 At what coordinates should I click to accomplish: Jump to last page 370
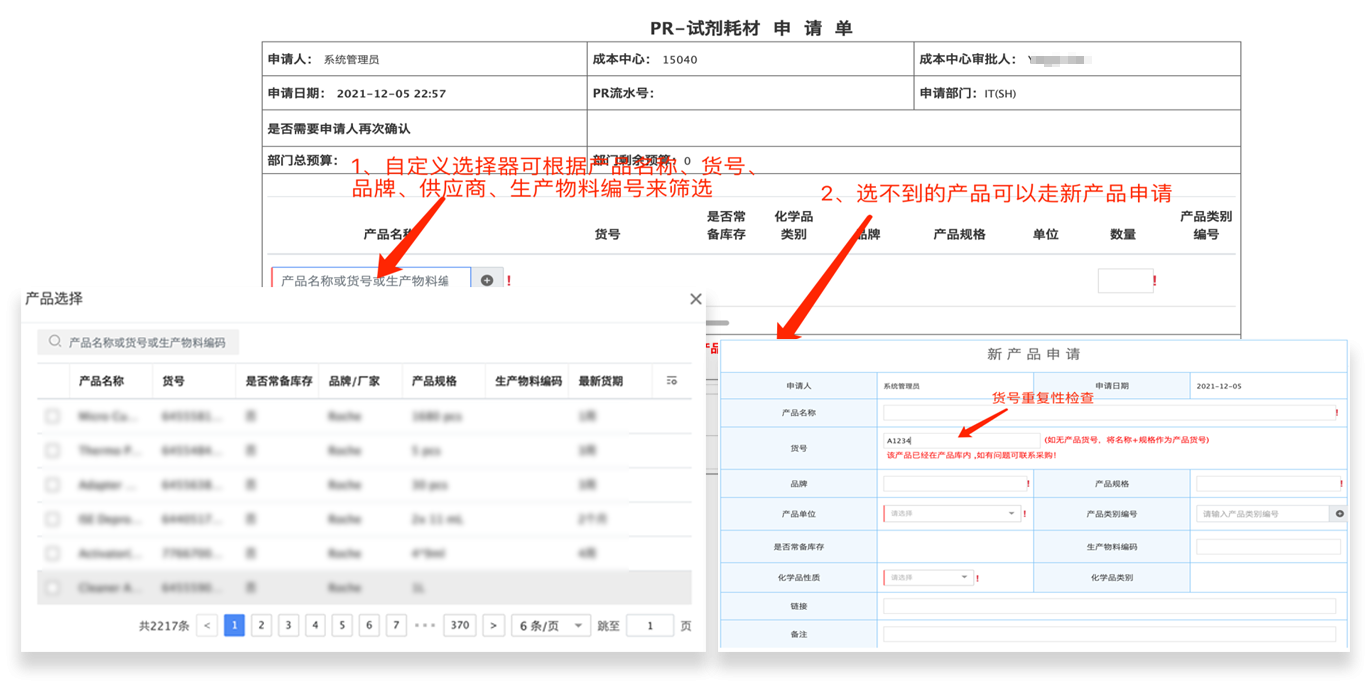click(460, 626)
